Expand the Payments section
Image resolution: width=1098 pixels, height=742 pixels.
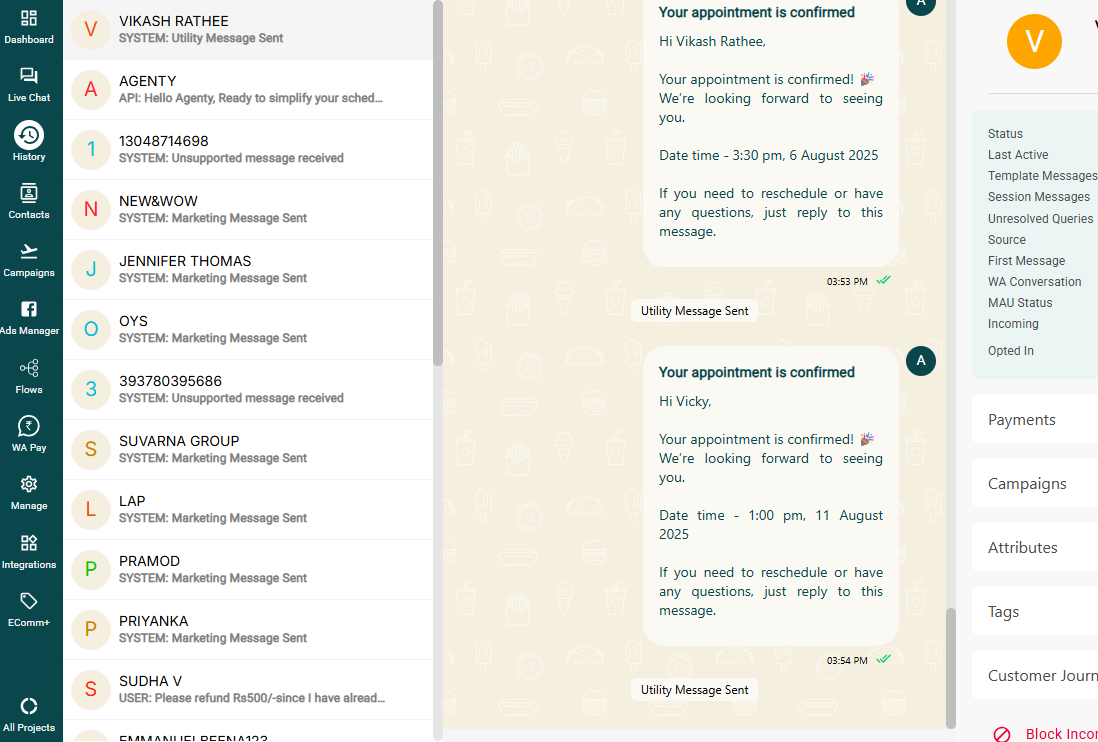pos(1035,419)
